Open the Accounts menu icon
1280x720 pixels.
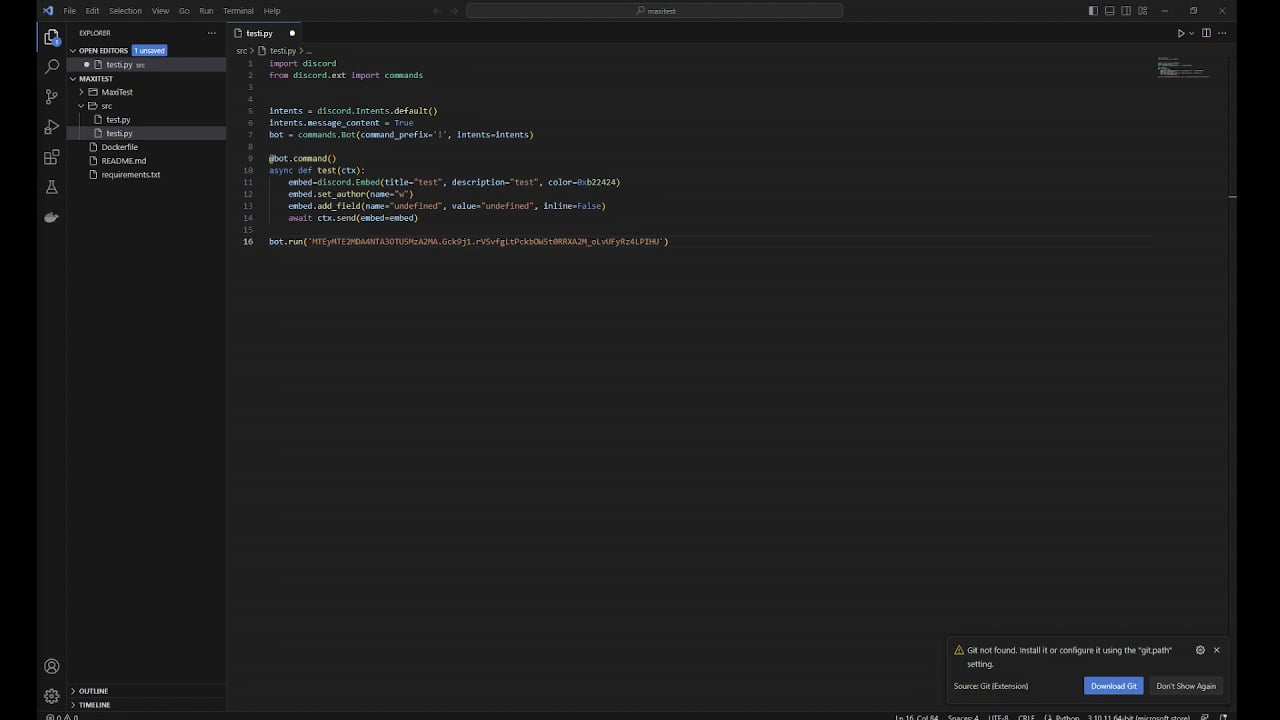click(x=52, y=666)
